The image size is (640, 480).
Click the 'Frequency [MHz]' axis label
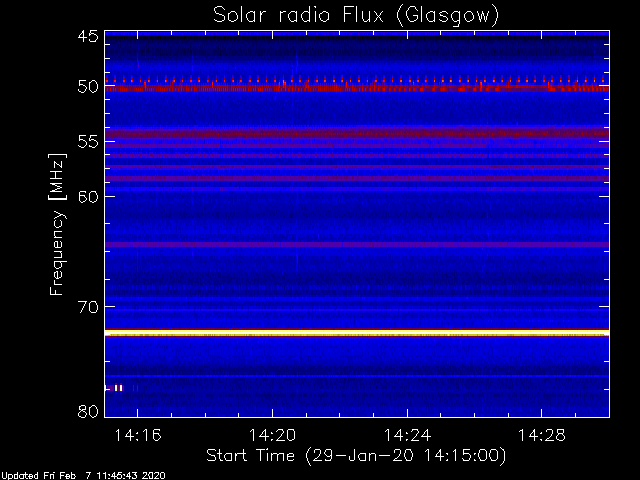tap(57, 224)
